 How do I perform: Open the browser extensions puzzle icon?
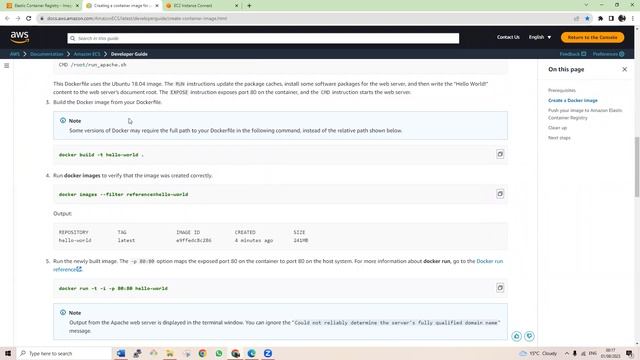click(x=600, y=18)
